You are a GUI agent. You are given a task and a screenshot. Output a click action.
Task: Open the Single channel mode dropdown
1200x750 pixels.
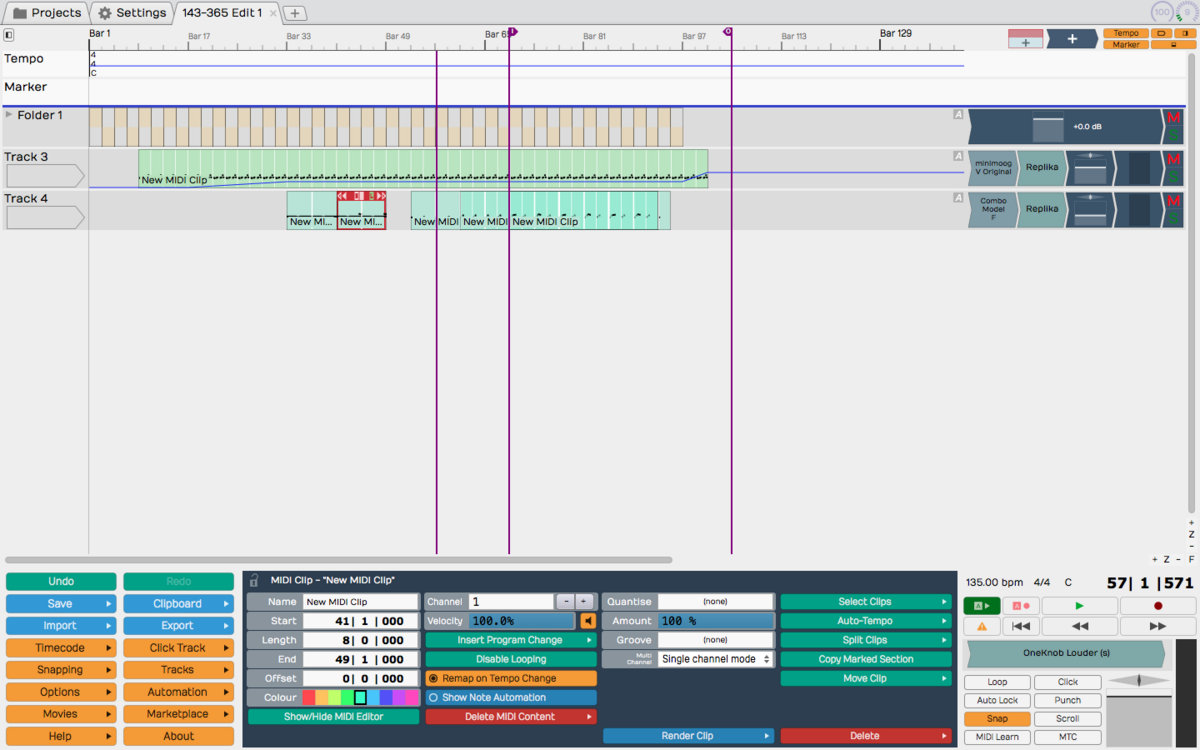point(715,659)
